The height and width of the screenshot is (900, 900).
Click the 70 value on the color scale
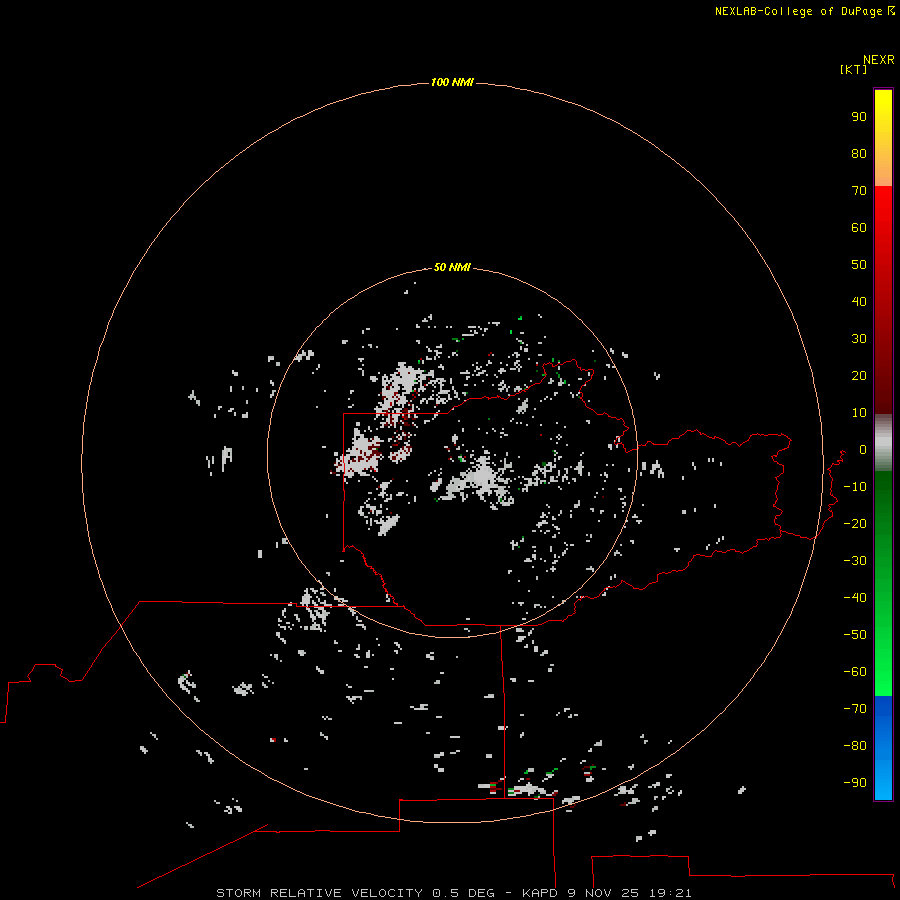pyautogui.click(x=859, y=191)
